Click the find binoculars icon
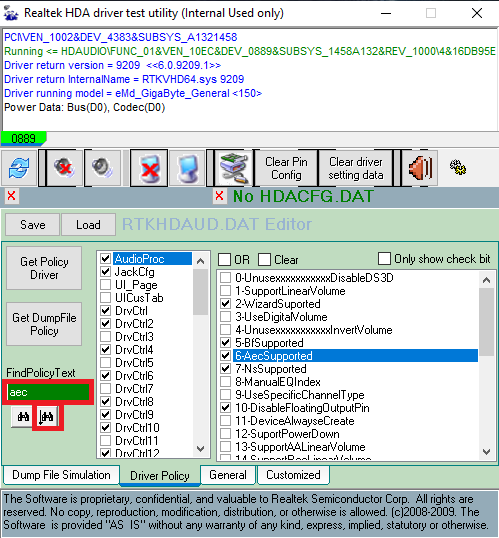The image size is (499, 538). point(22,417)
